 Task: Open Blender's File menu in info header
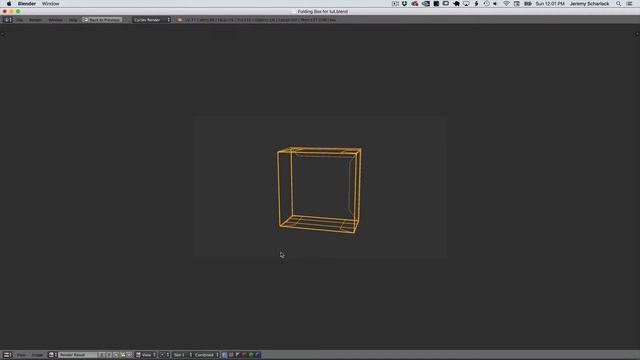point(19,20)
